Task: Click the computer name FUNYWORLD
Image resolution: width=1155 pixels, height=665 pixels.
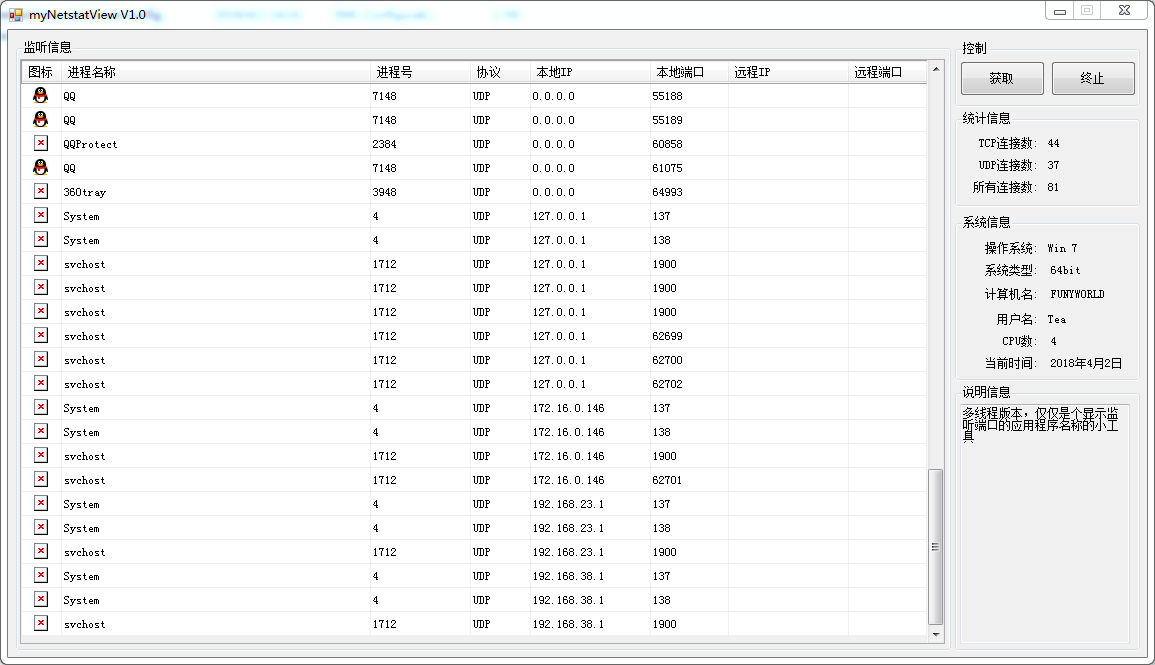Action: [1078, 295]
